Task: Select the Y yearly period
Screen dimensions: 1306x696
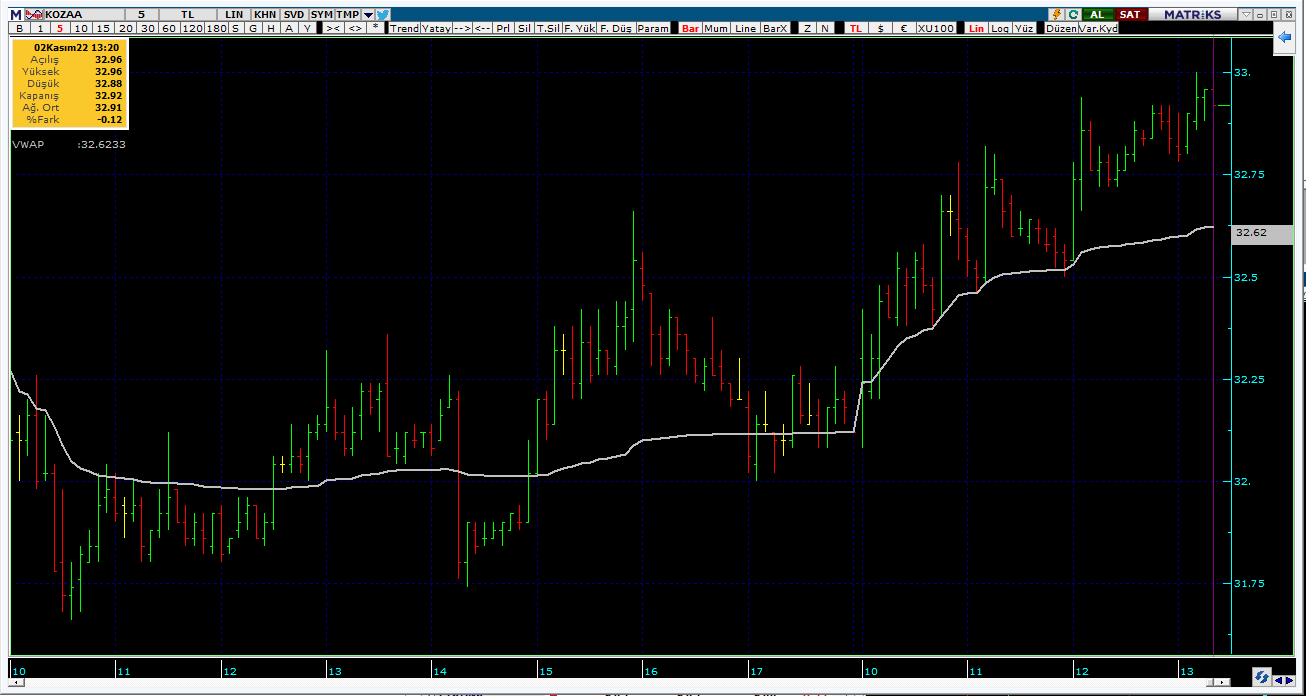Action: point(305,28)
